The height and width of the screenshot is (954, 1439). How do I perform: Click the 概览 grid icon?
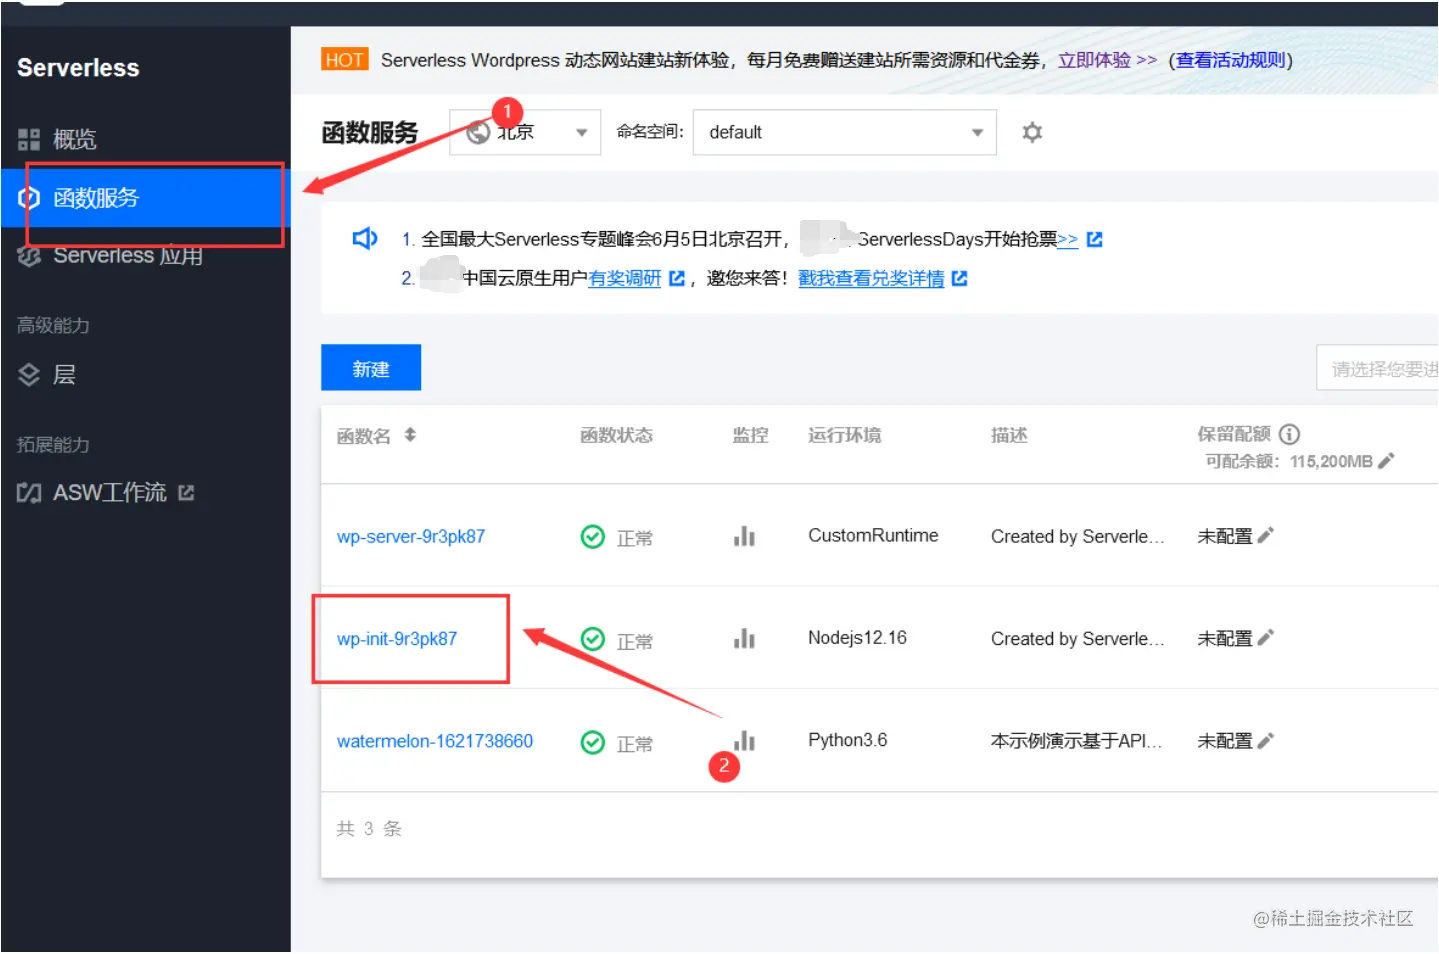point(29,139)
